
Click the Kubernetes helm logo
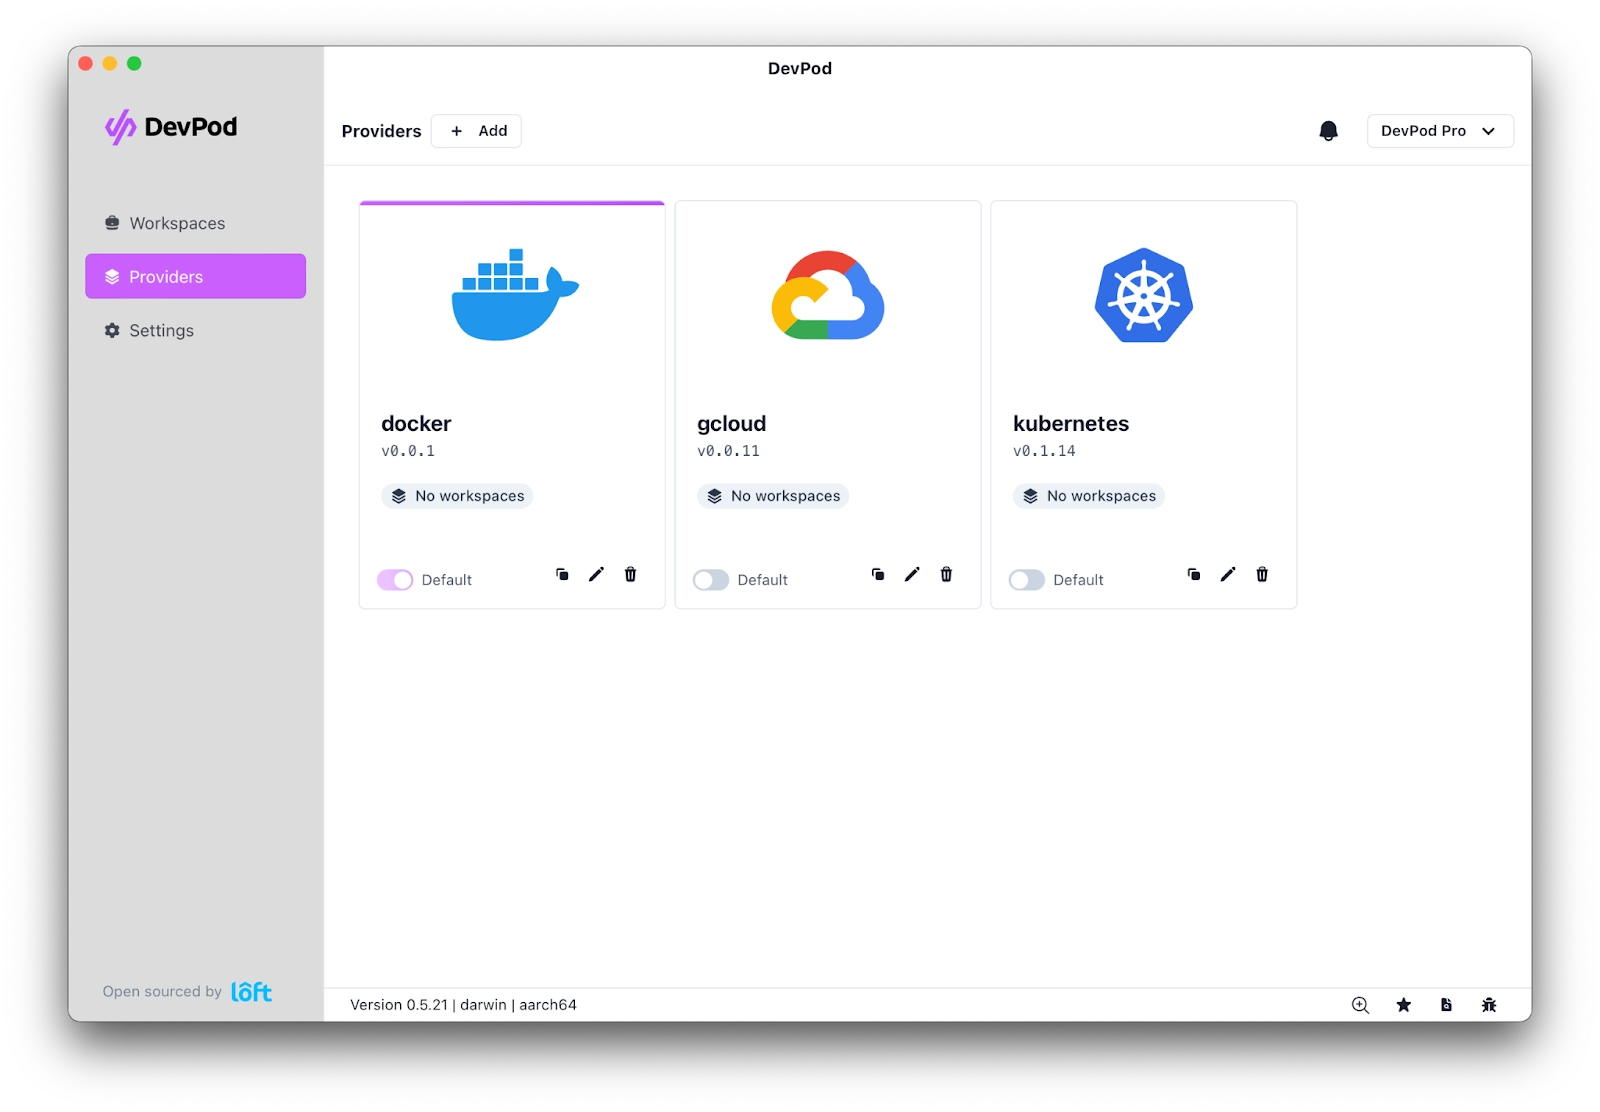point(1144,295)
